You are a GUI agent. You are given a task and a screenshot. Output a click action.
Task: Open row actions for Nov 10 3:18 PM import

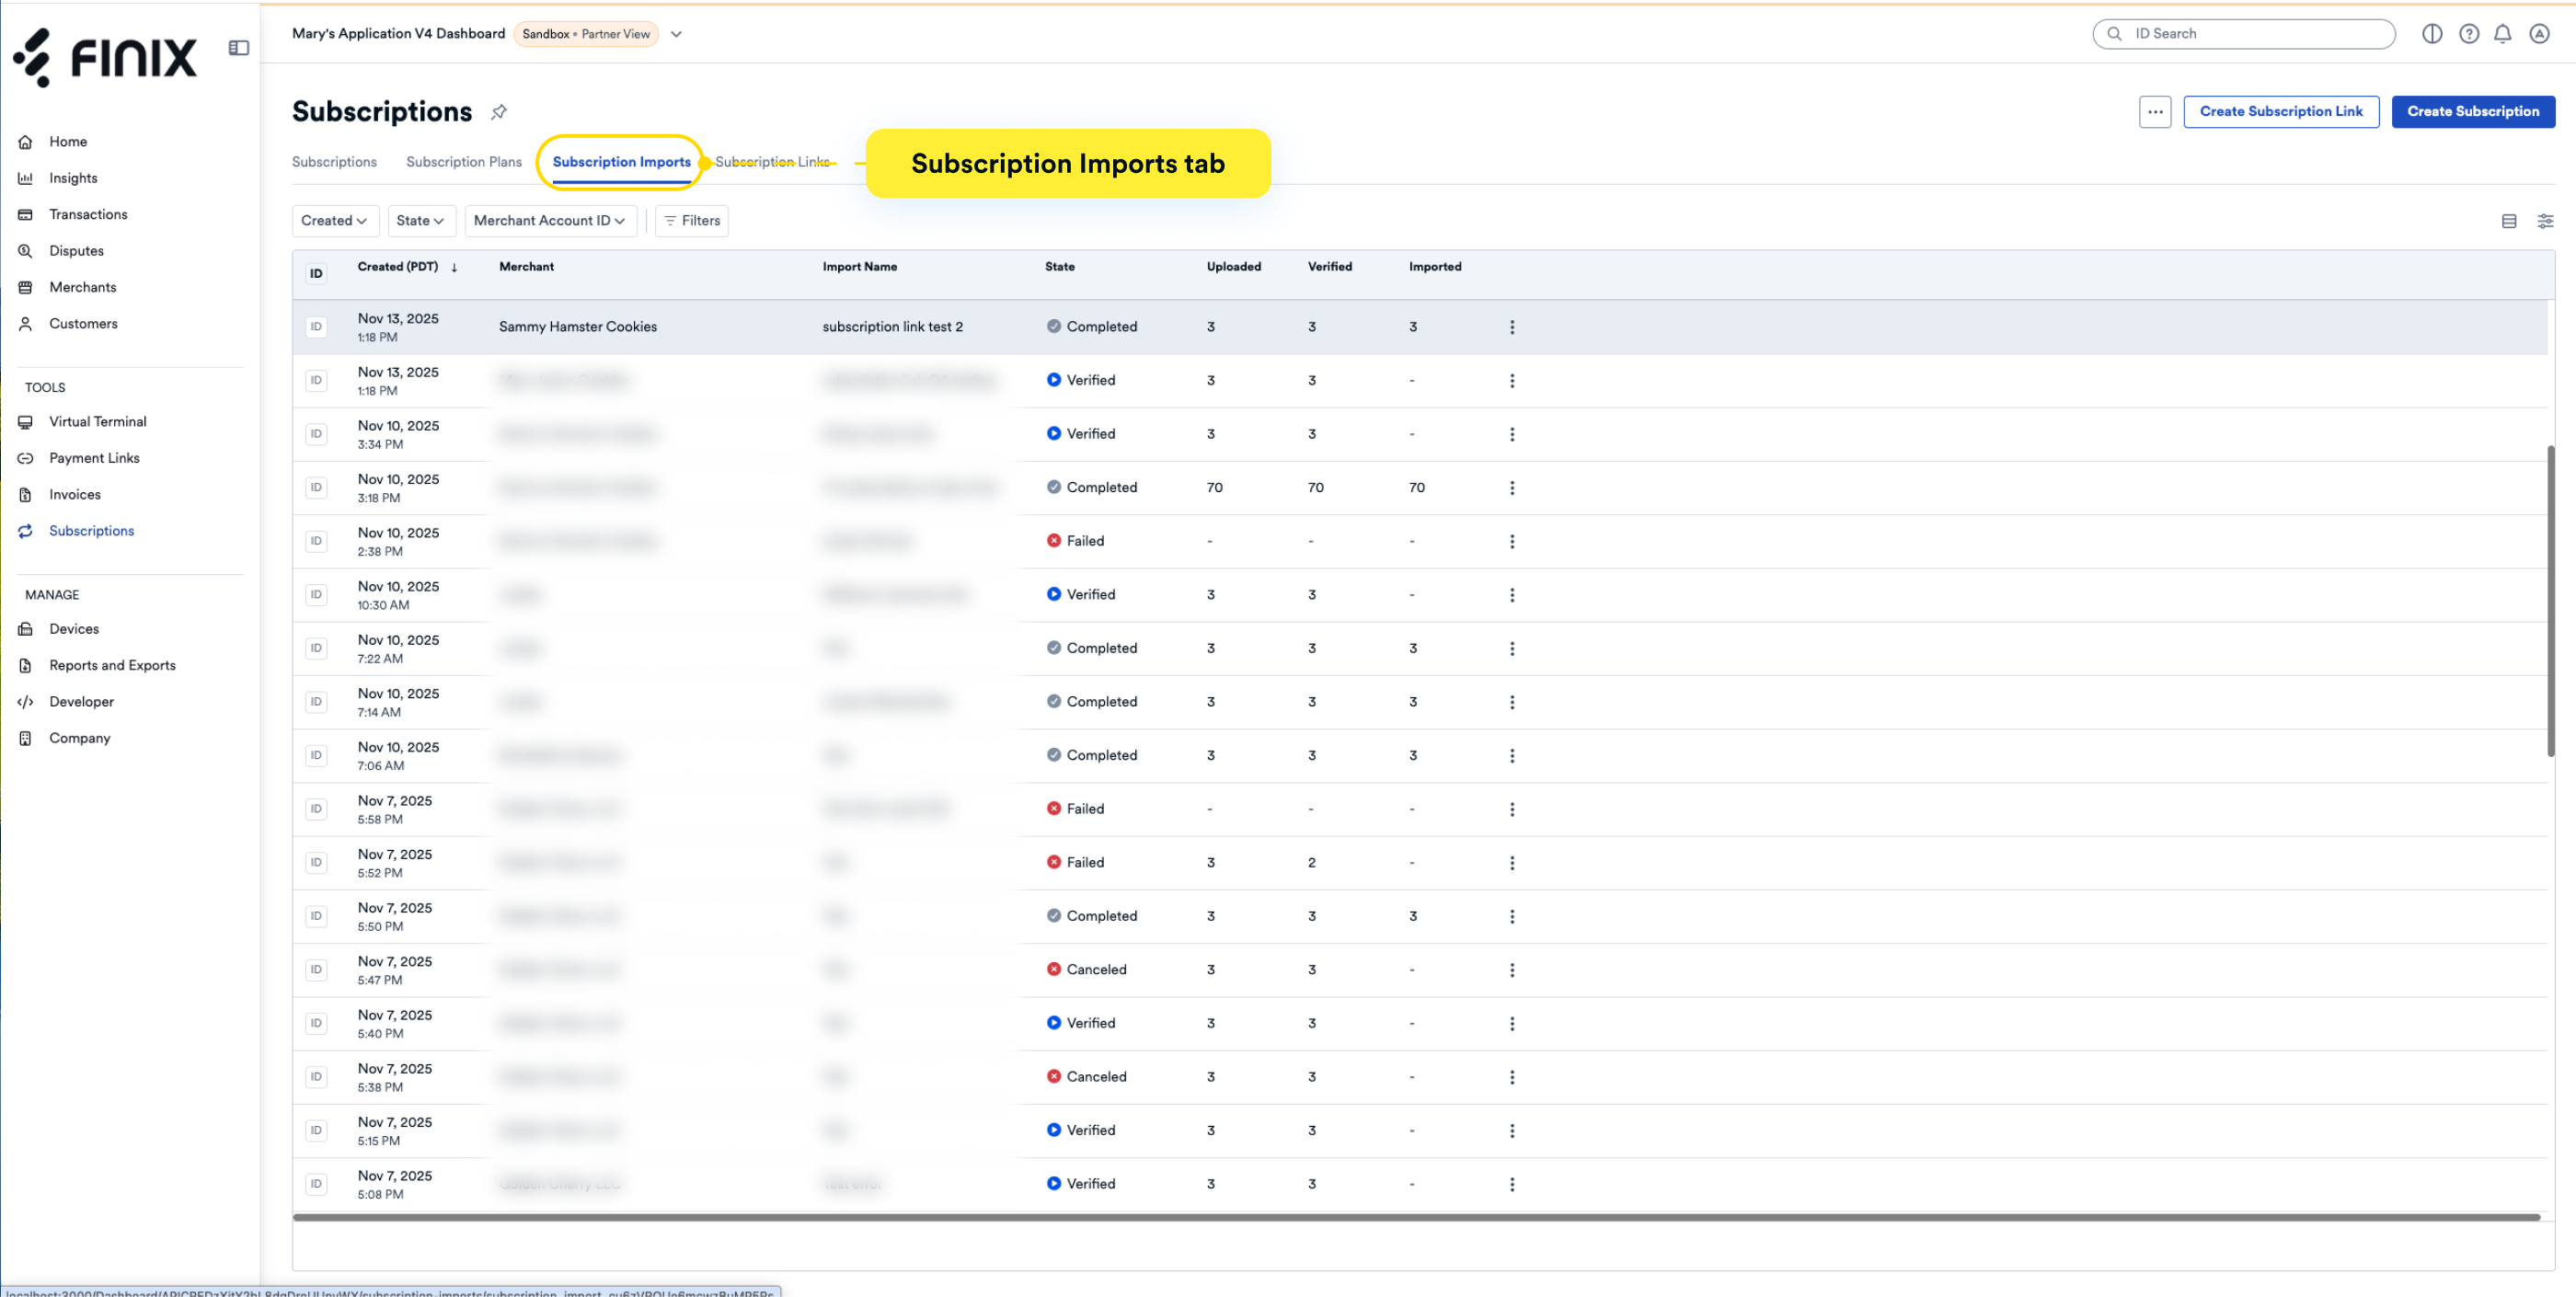click(1512, 488)
